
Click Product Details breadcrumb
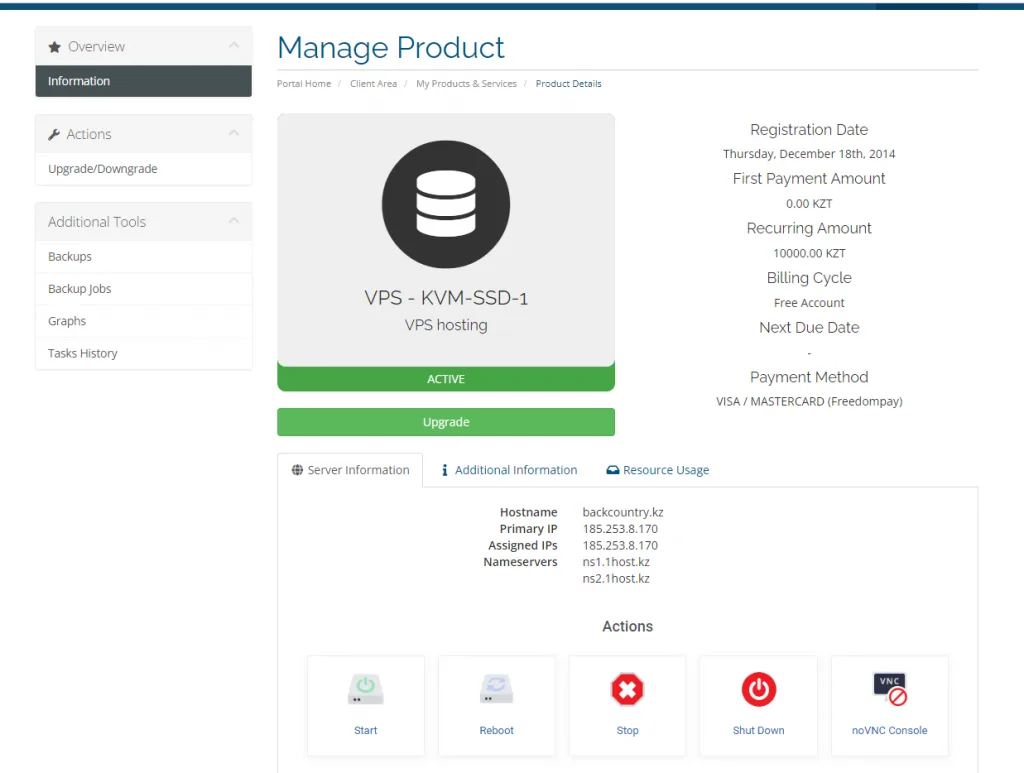[x=568, y=84]
